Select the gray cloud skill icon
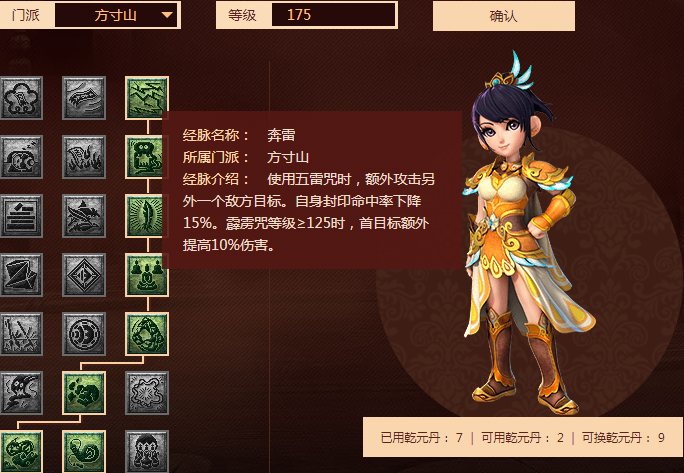Viewport: 684px width, 473px height. [21, 98]
